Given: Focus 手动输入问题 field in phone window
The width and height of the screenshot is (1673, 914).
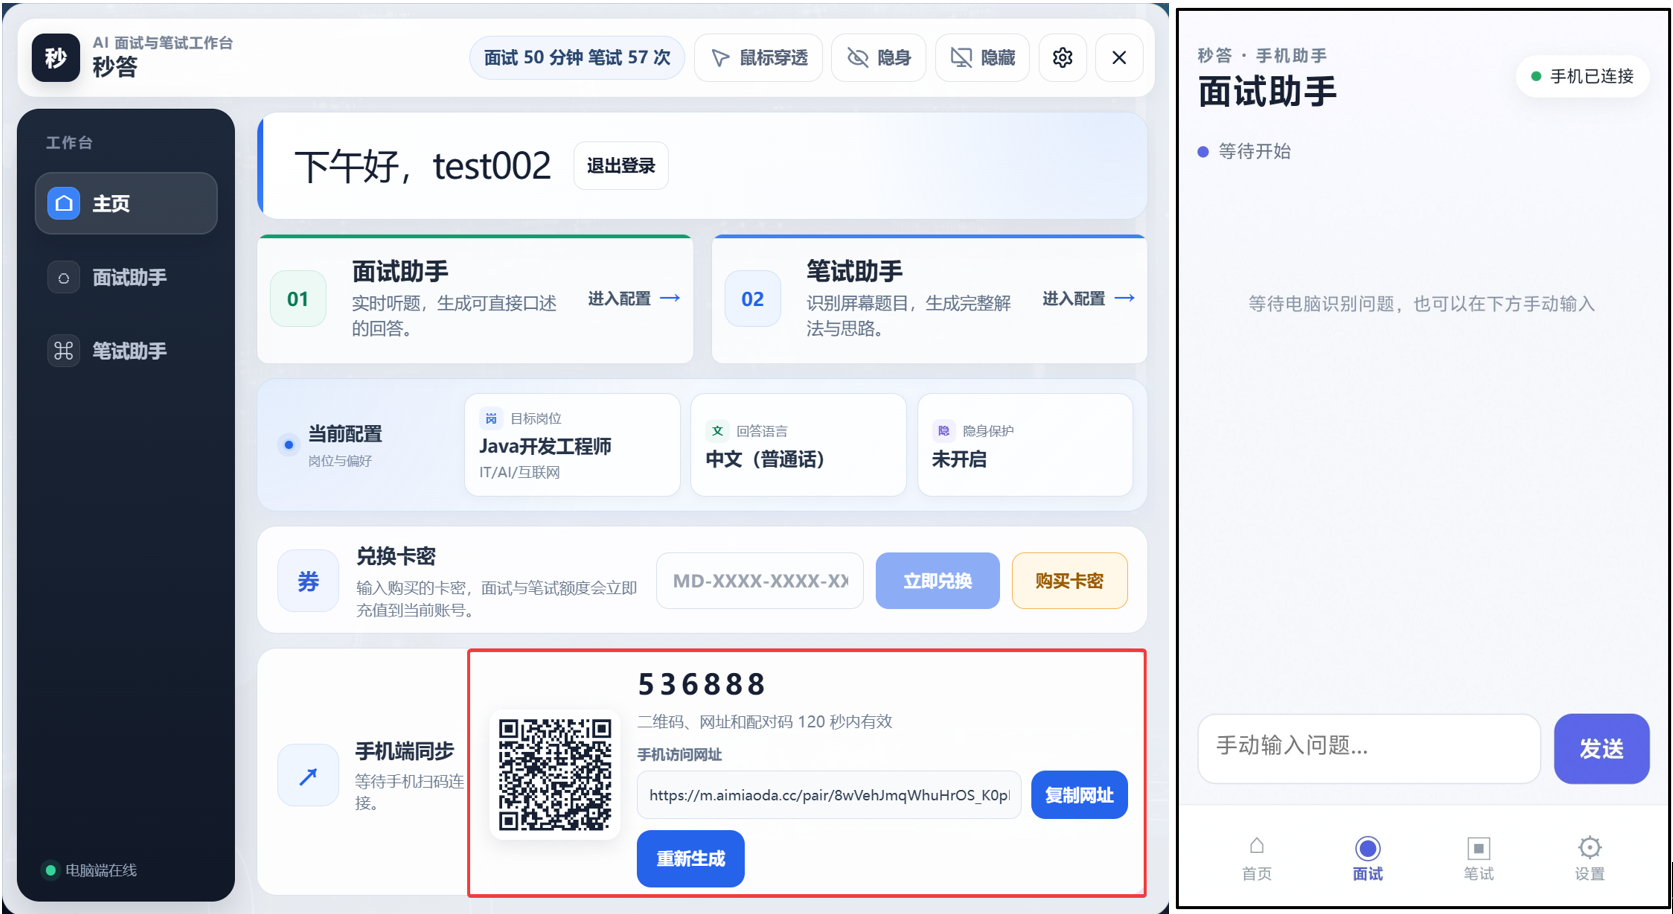Looking at the screenshot, I should point(1369,748).
